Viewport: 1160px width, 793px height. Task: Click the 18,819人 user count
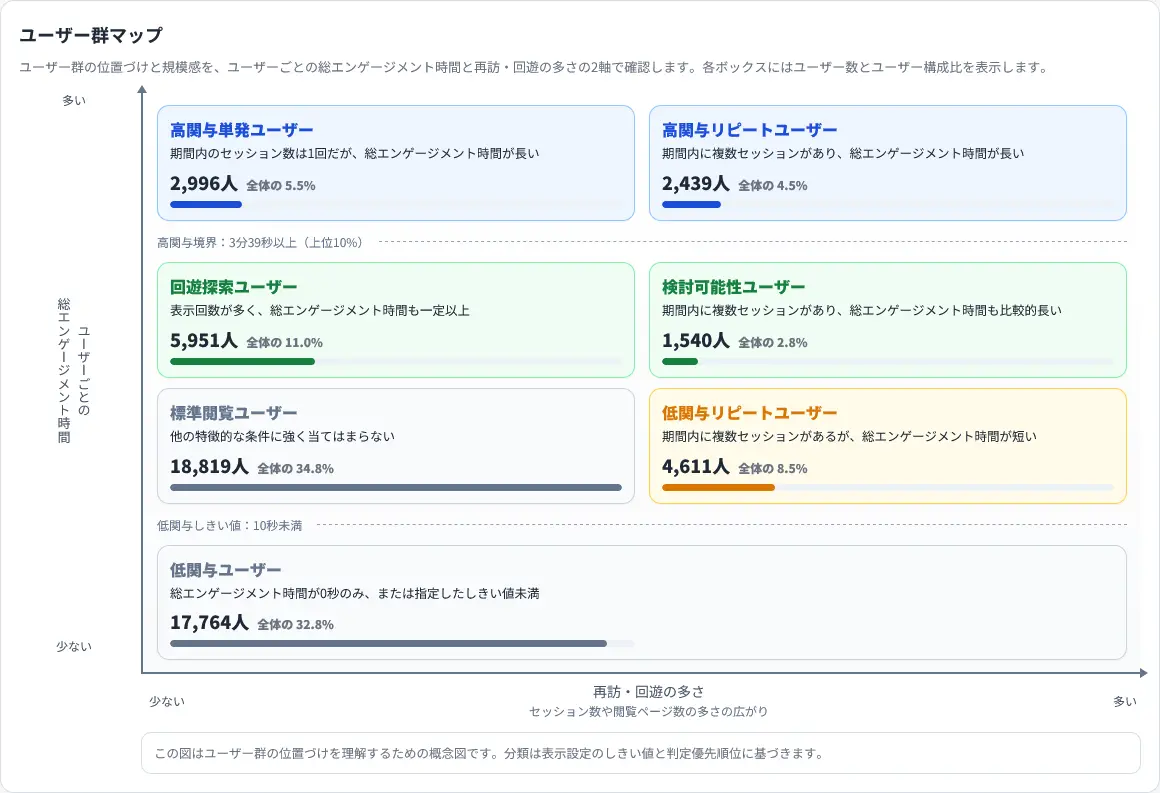click(209, 466)
